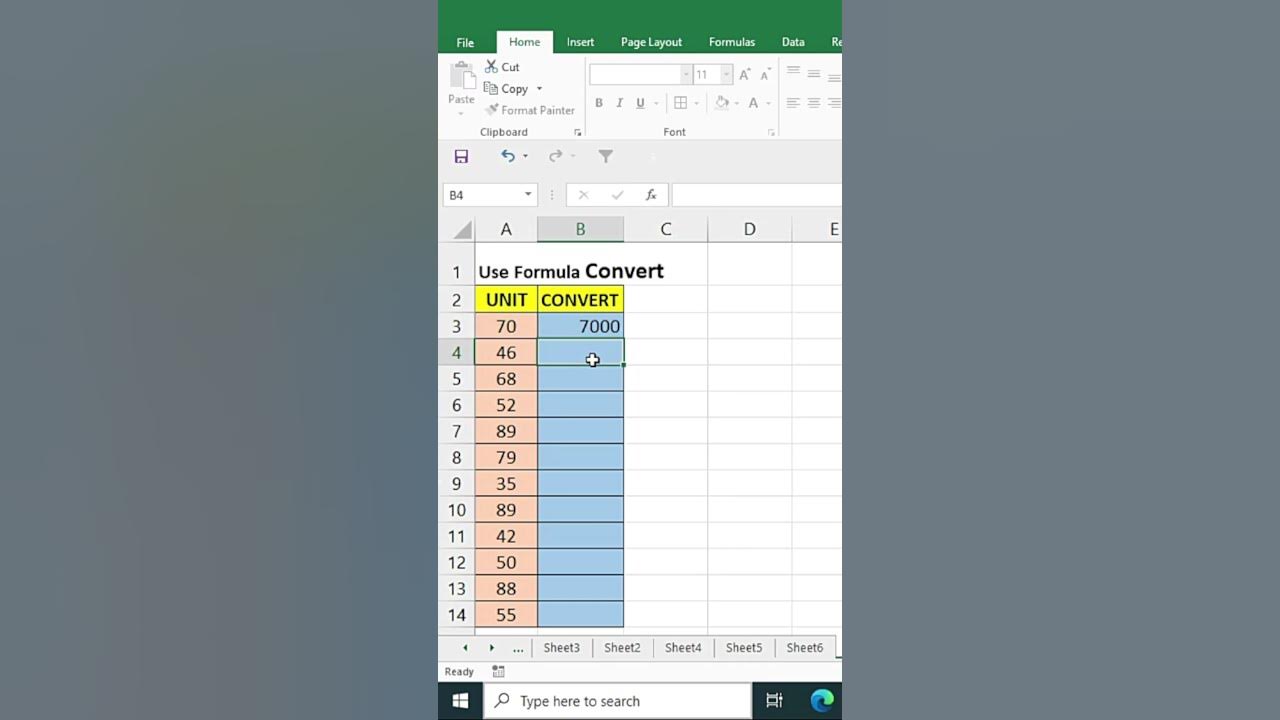
Task: Expand Clipboard dialog launcher
Action: [x=577, y=132]
